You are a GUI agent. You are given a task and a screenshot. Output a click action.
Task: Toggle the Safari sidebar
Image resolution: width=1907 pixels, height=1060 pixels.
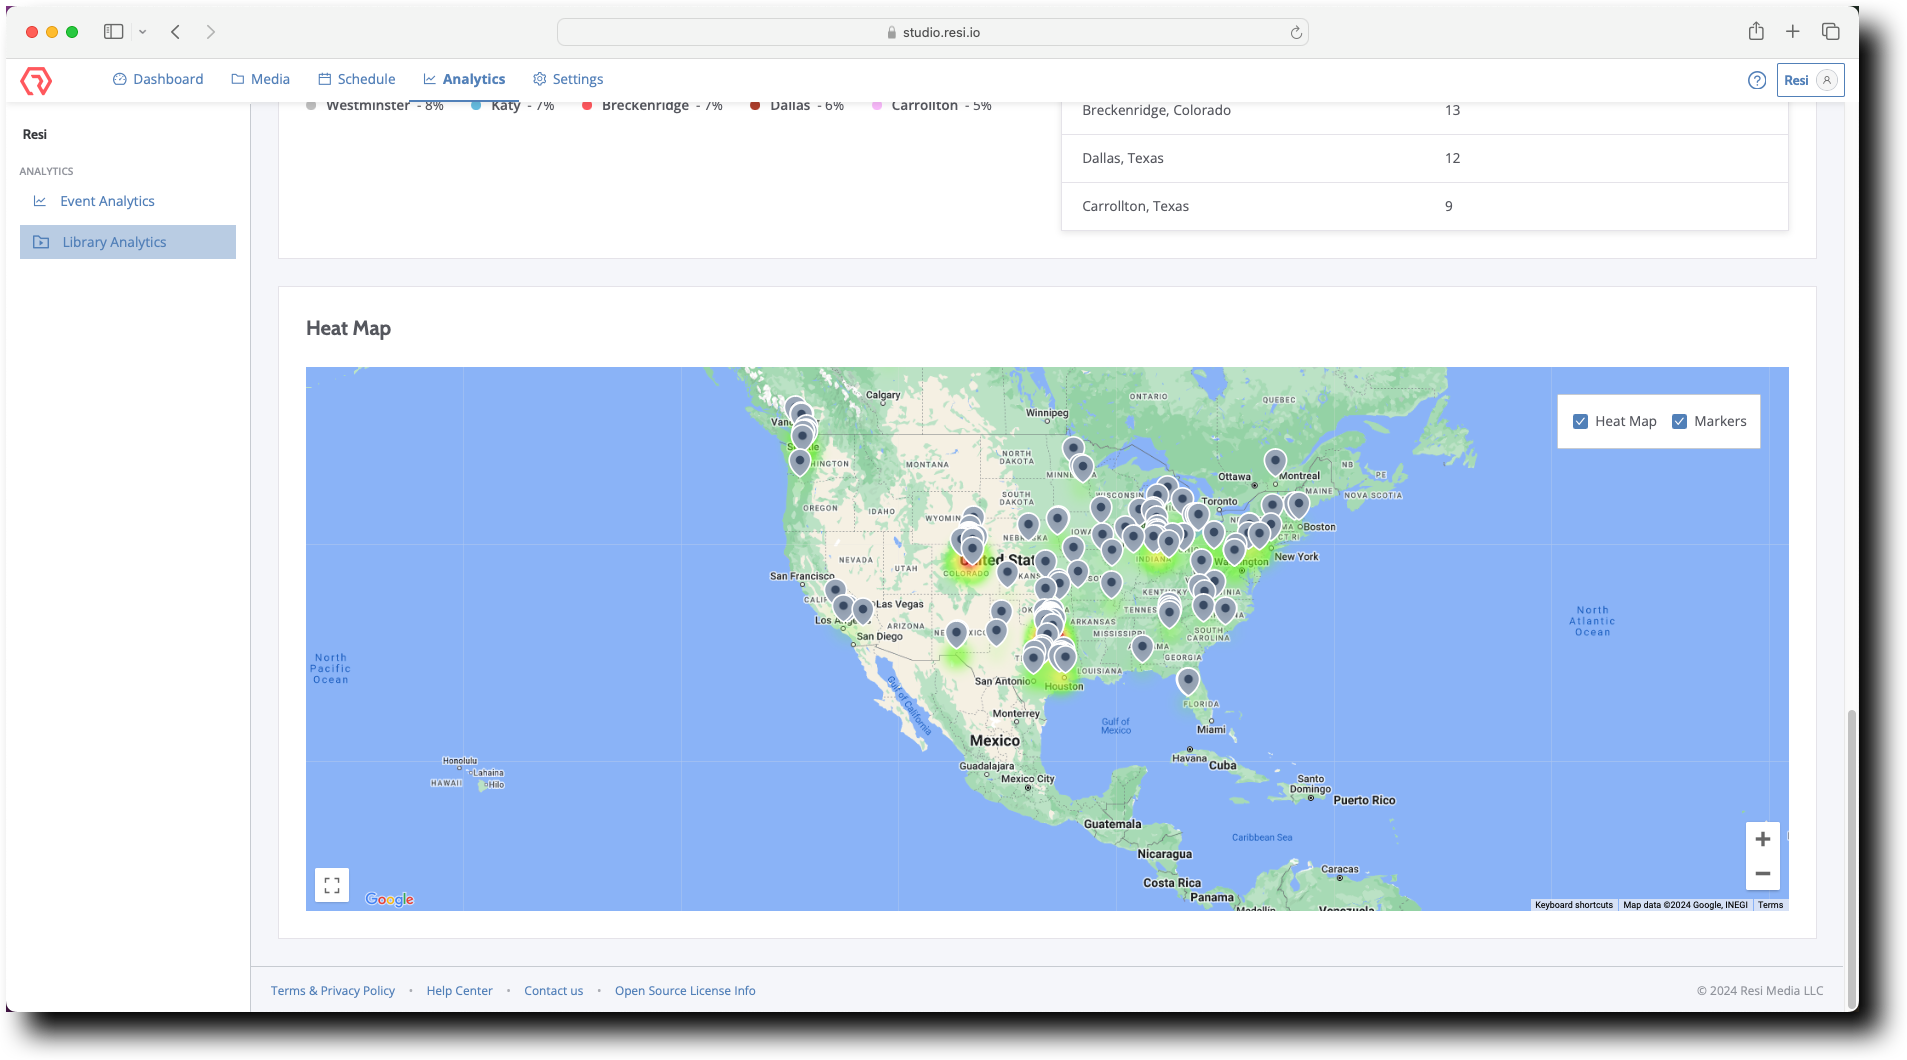click(113, 31)
